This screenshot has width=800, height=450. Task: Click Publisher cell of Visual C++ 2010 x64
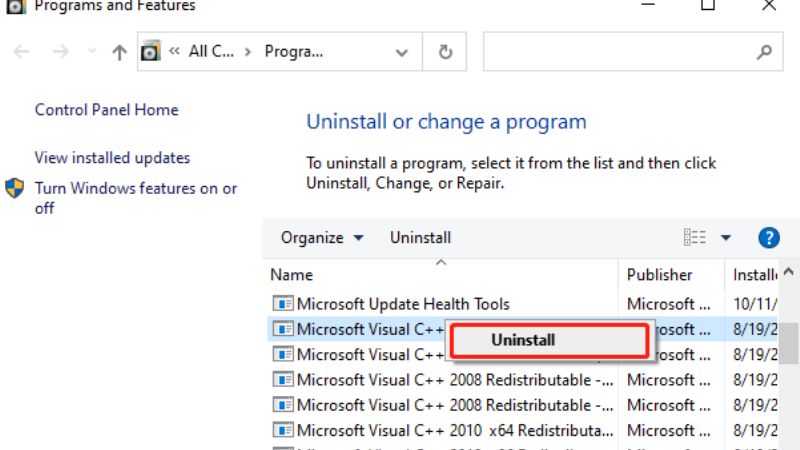[668, 431]
